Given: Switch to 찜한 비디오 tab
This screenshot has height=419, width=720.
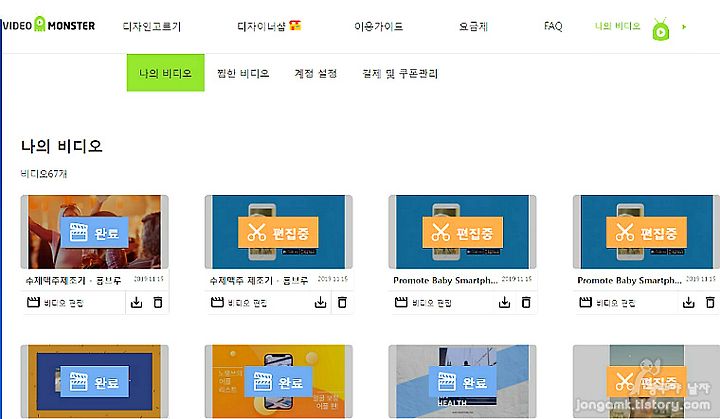Looking at the screenshot, I should pyautogui.click(x=243, y=73).
